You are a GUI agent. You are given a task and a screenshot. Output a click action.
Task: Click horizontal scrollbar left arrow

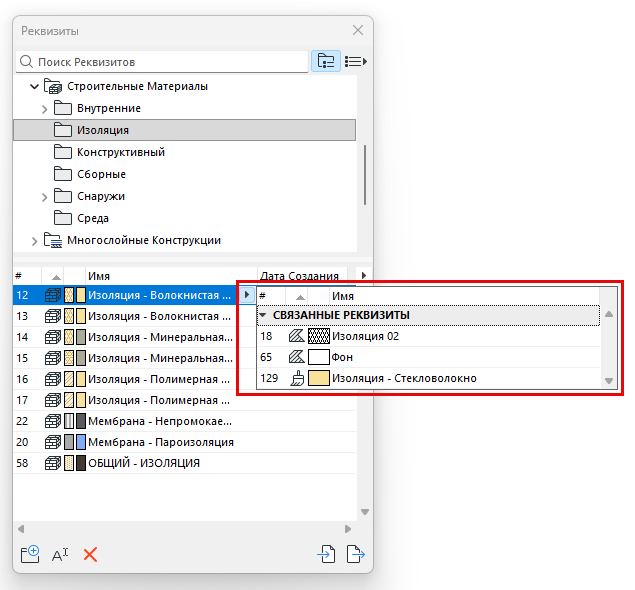tap(21, 529)
